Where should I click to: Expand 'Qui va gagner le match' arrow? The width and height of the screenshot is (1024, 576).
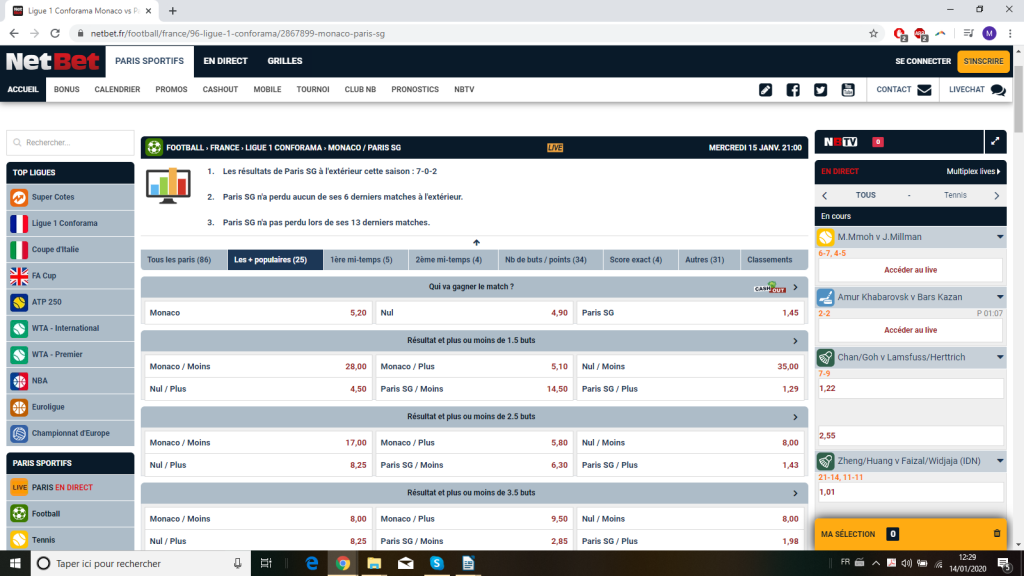click(x=795, y=287)
